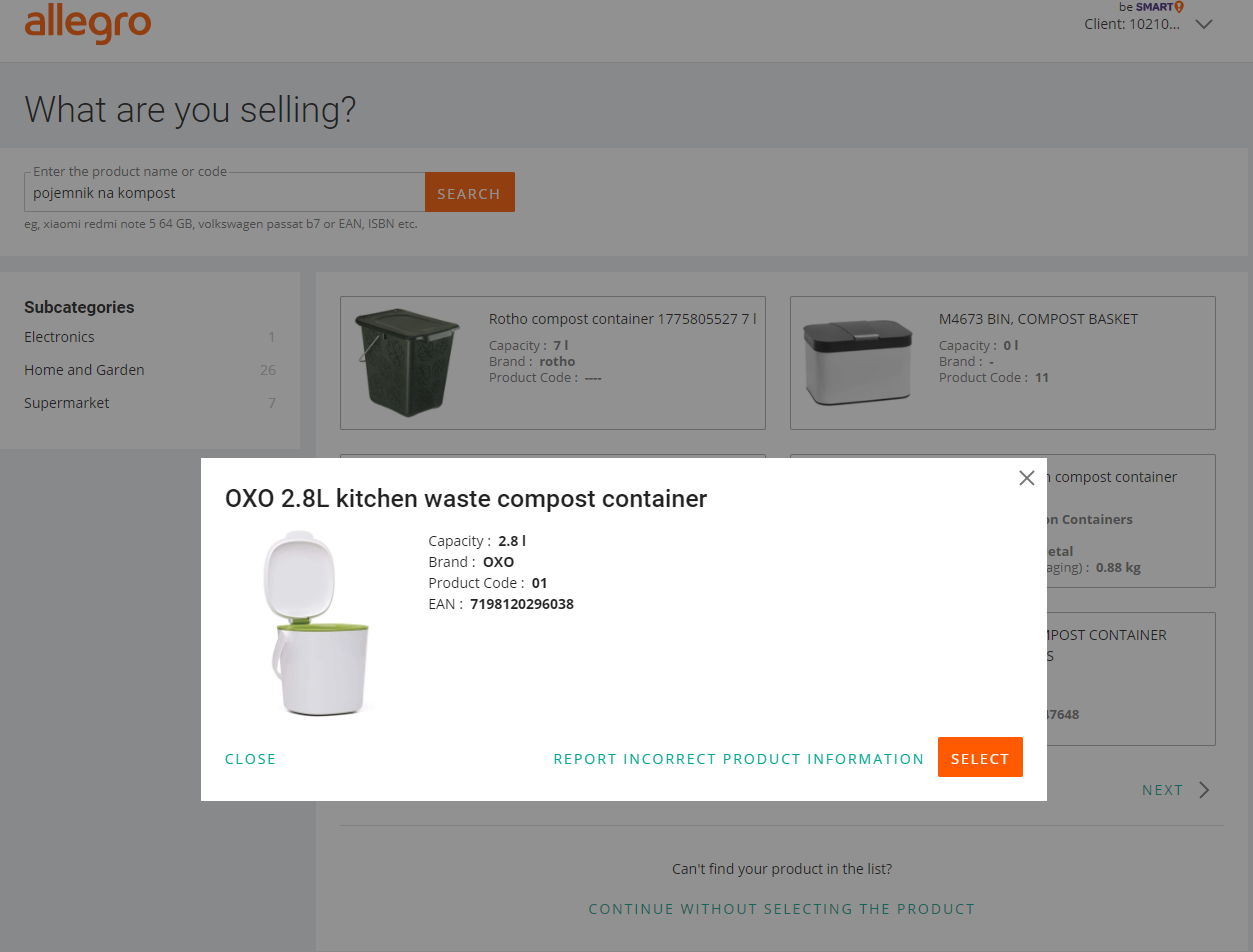1253x952 pixels.
Task: Click the SELECT button in the dialog
Action: click(x=980, y=757)
